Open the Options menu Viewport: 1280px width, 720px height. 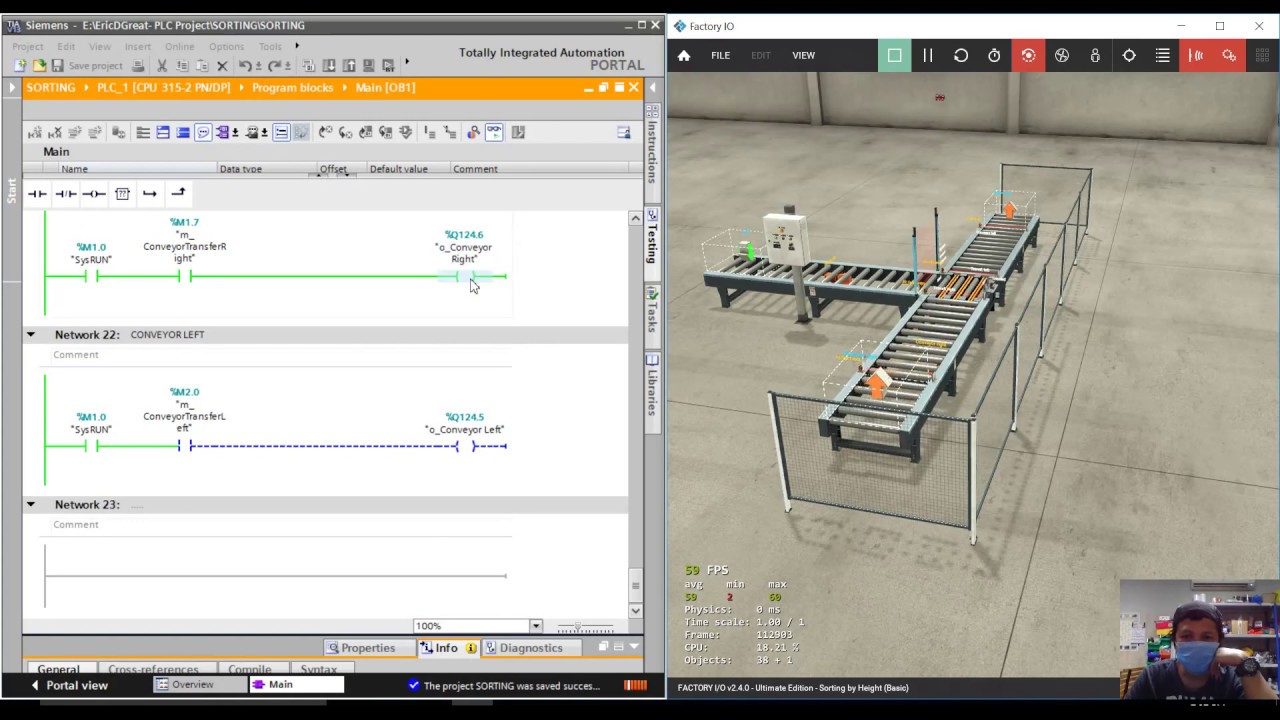coord(226,46)
